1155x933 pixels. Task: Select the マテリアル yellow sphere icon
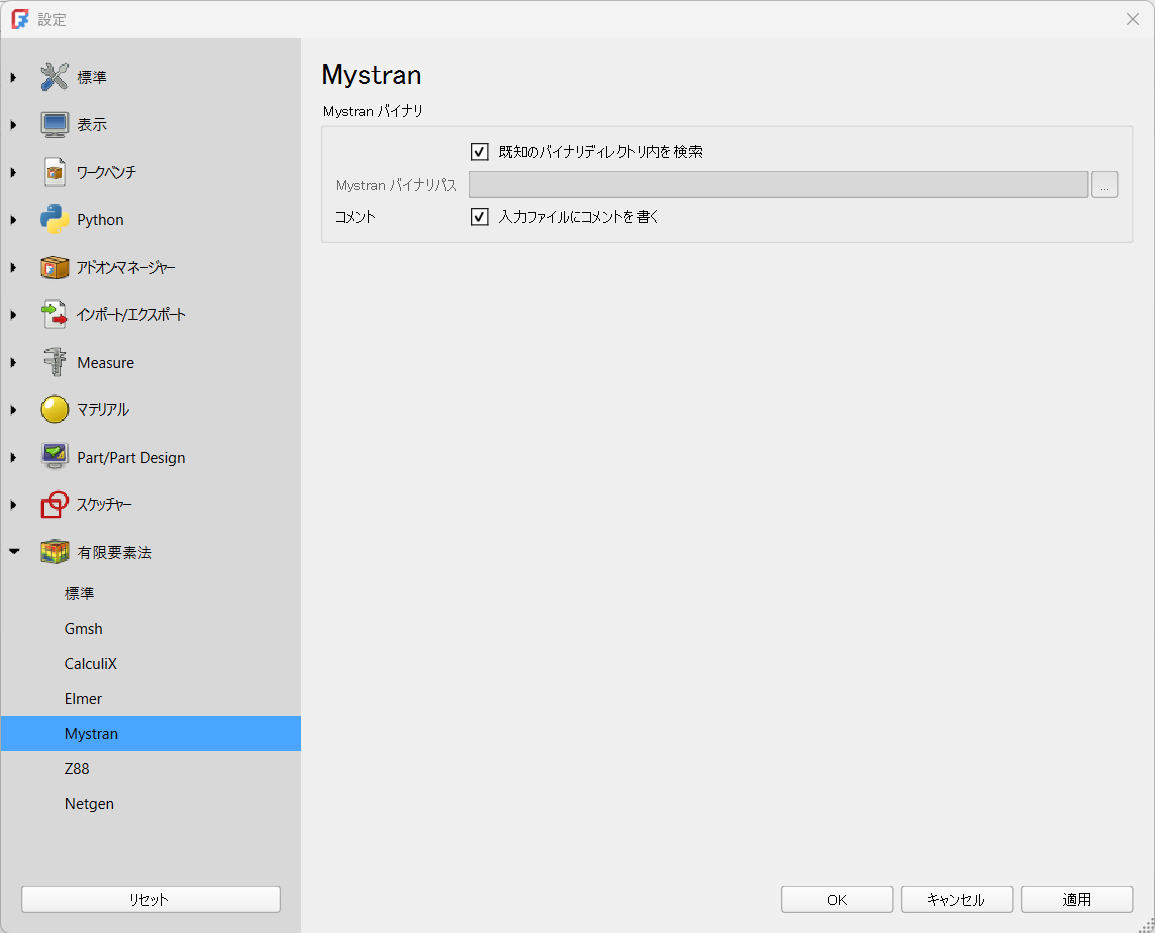[x=54, y=410]
